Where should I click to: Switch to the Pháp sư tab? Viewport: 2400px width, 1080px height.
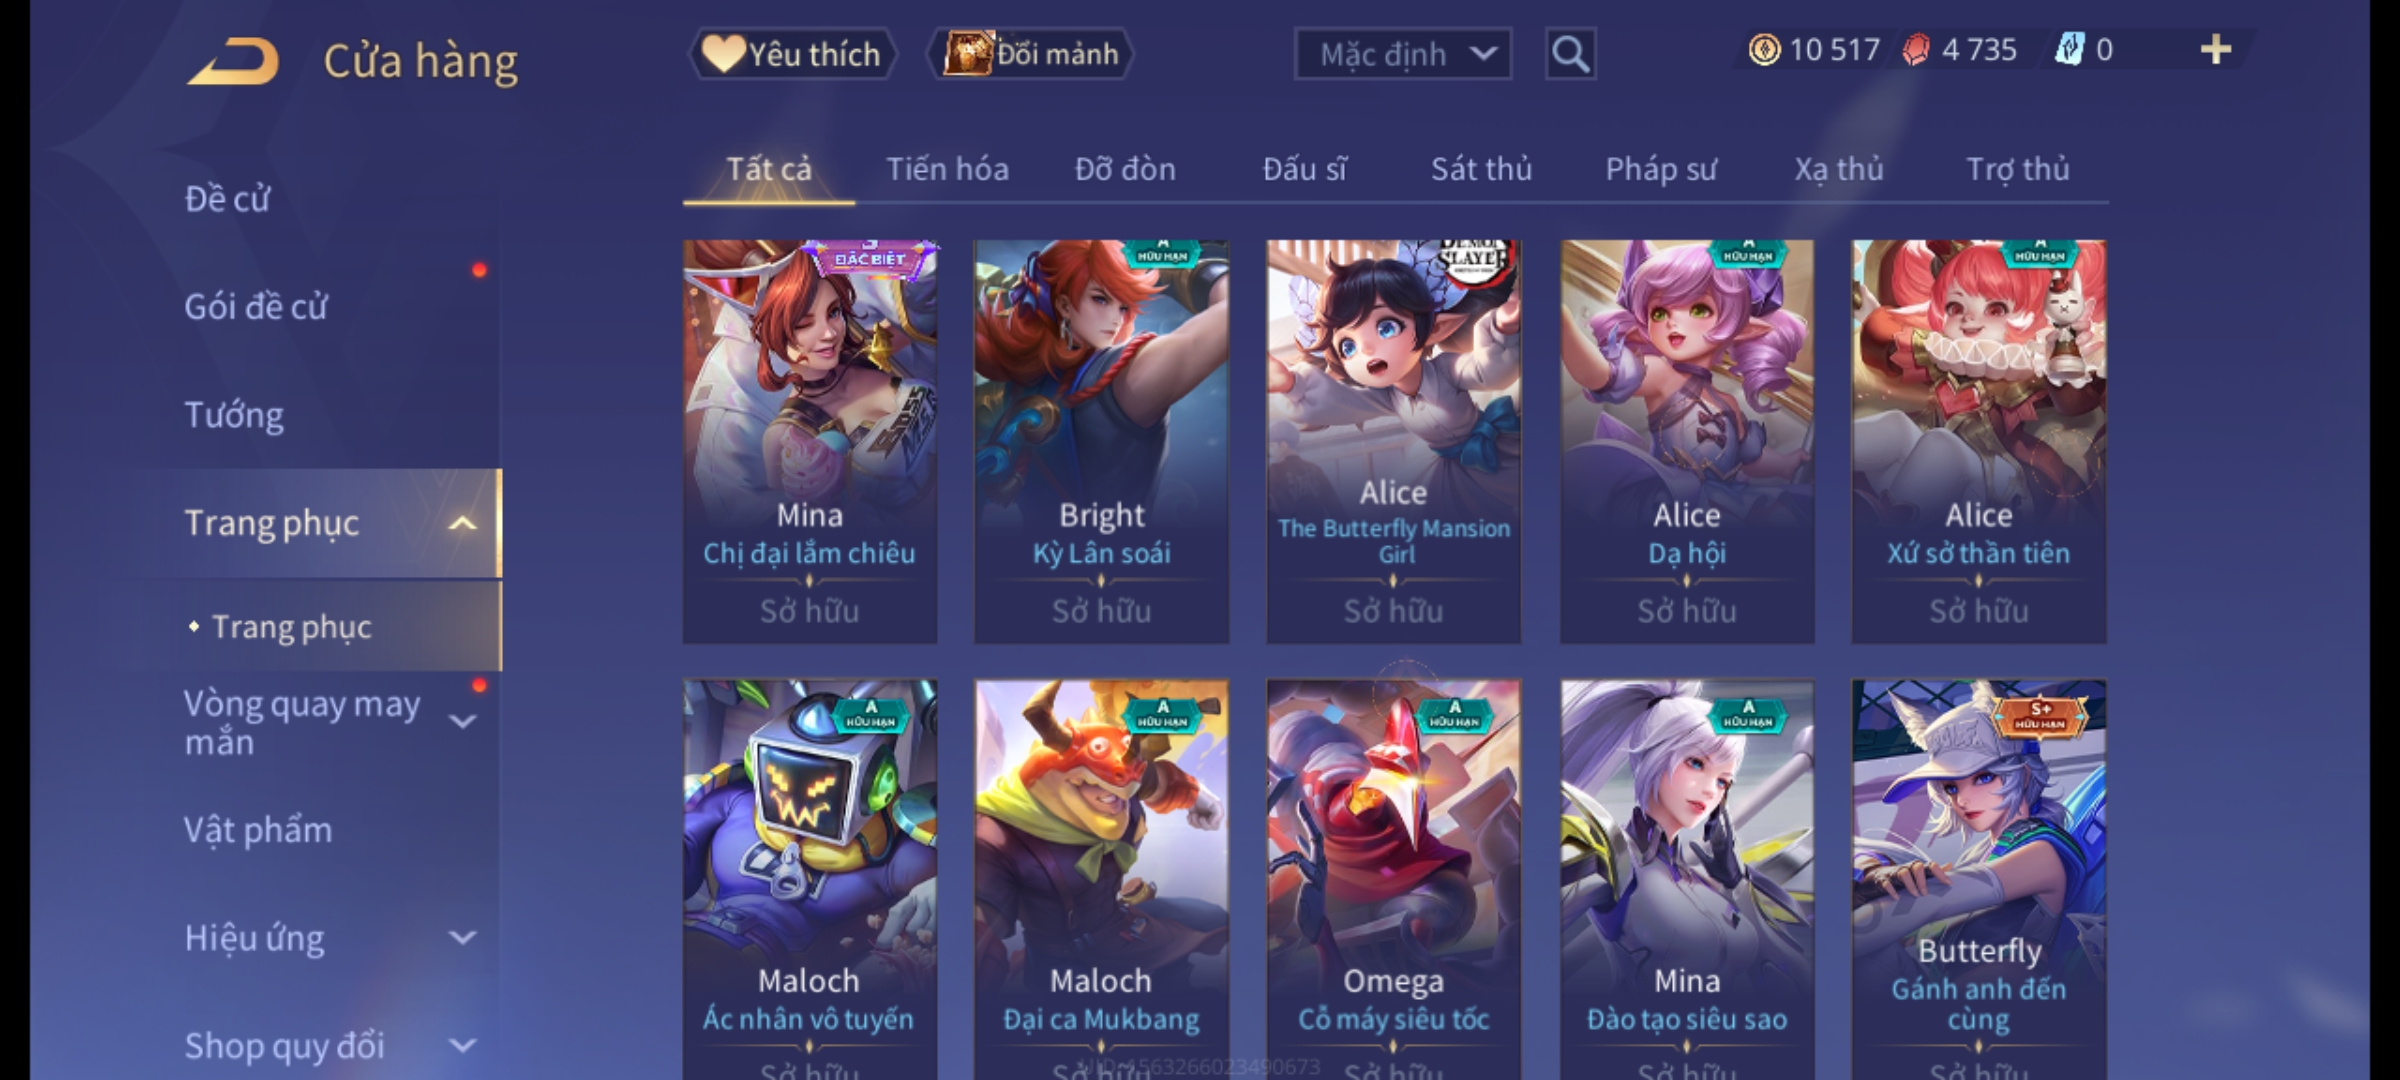tap(1660, 169)
